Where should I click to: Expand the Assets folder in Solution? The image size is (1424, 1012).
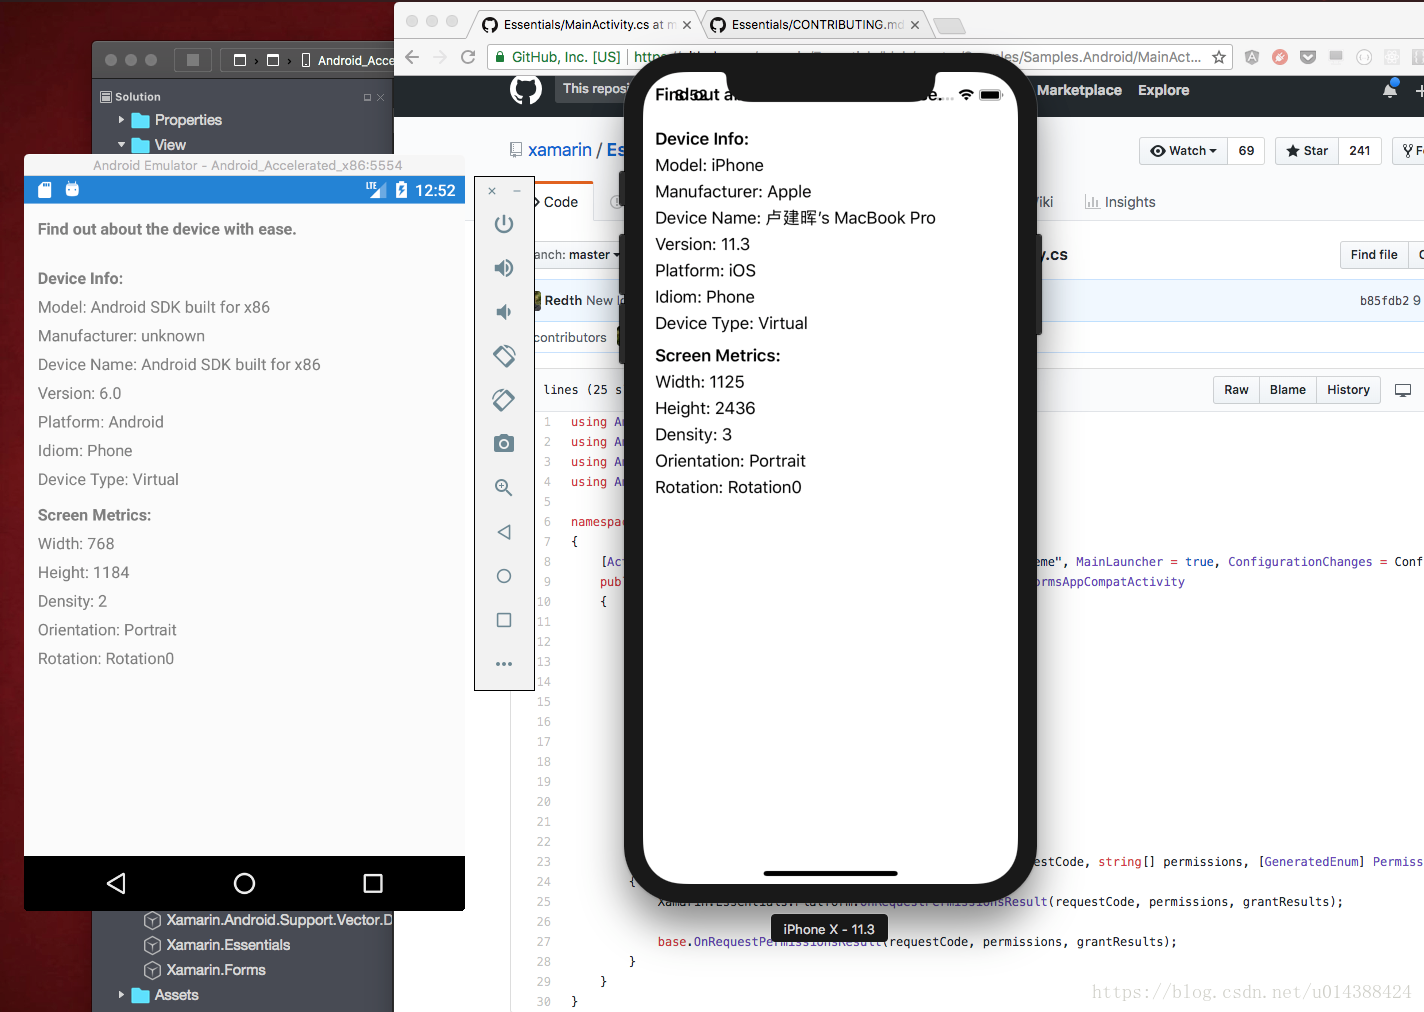[x=121, y=995]
